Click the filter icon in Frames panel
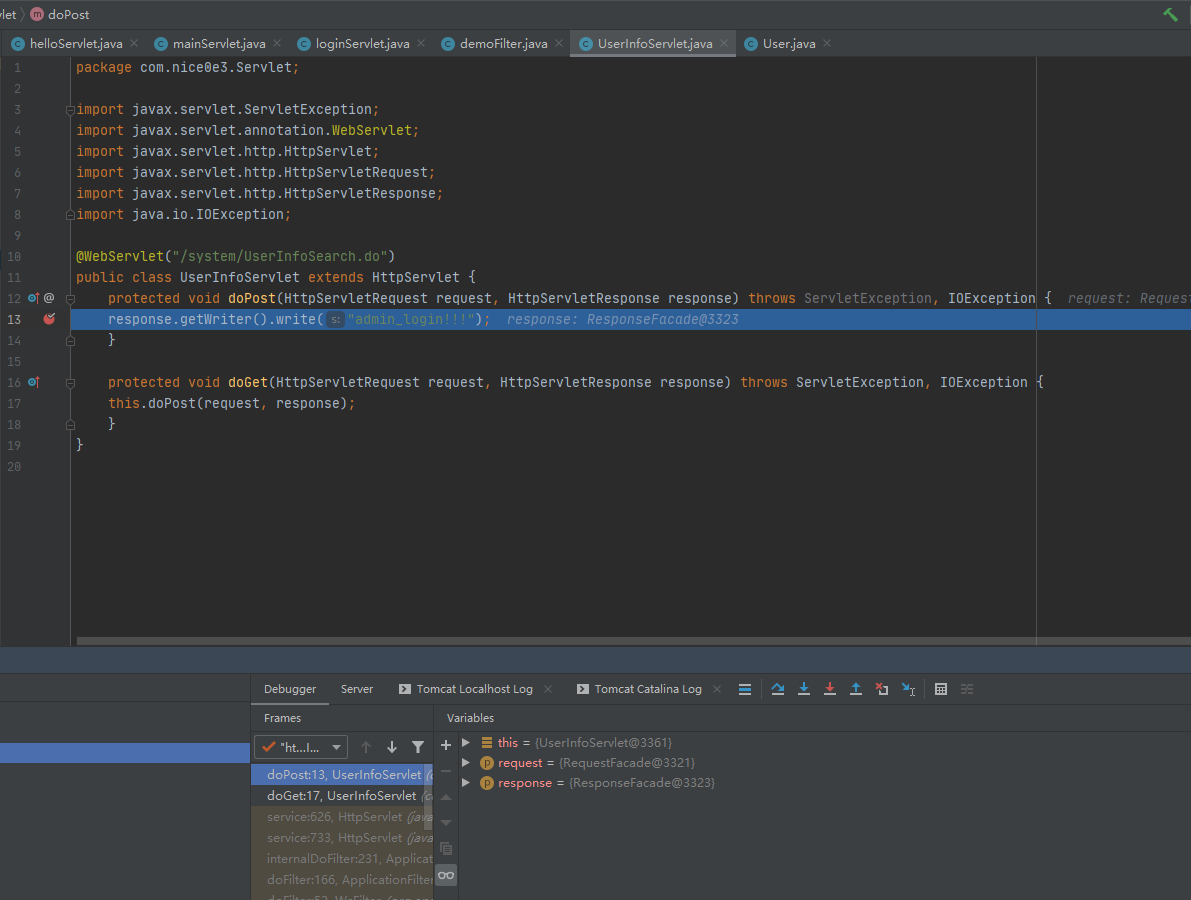 pos(418,747)
